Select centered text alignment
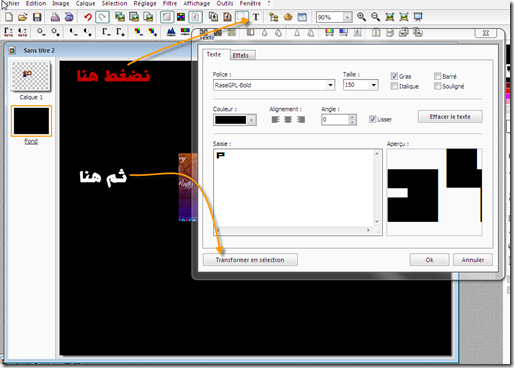Viewport: 514px width, 368px height. point(288,119)
